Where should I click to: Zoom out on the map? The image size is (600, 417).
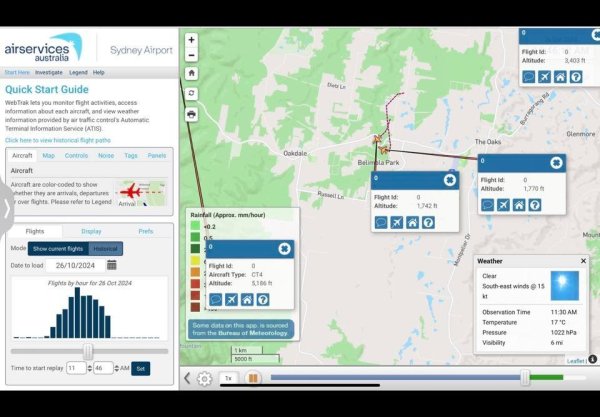[191, 54]
